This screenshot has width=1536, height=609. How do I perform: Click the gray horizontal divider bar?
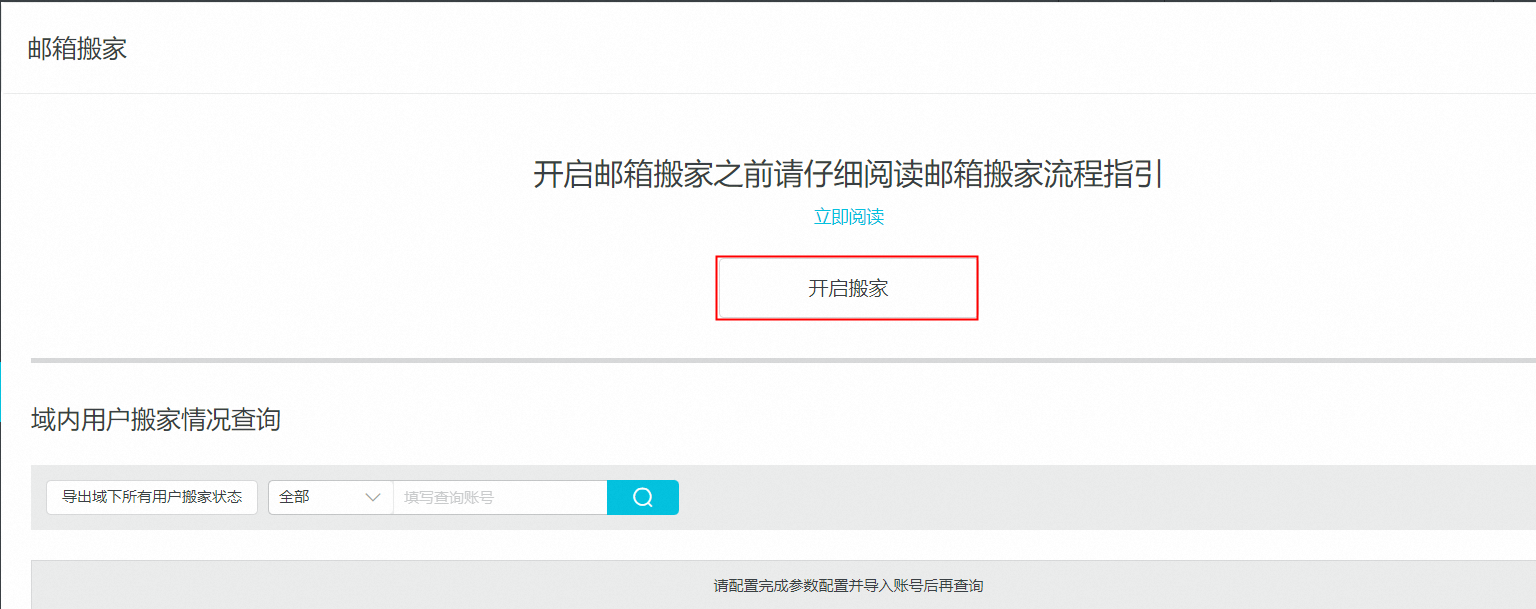point(768,362)
